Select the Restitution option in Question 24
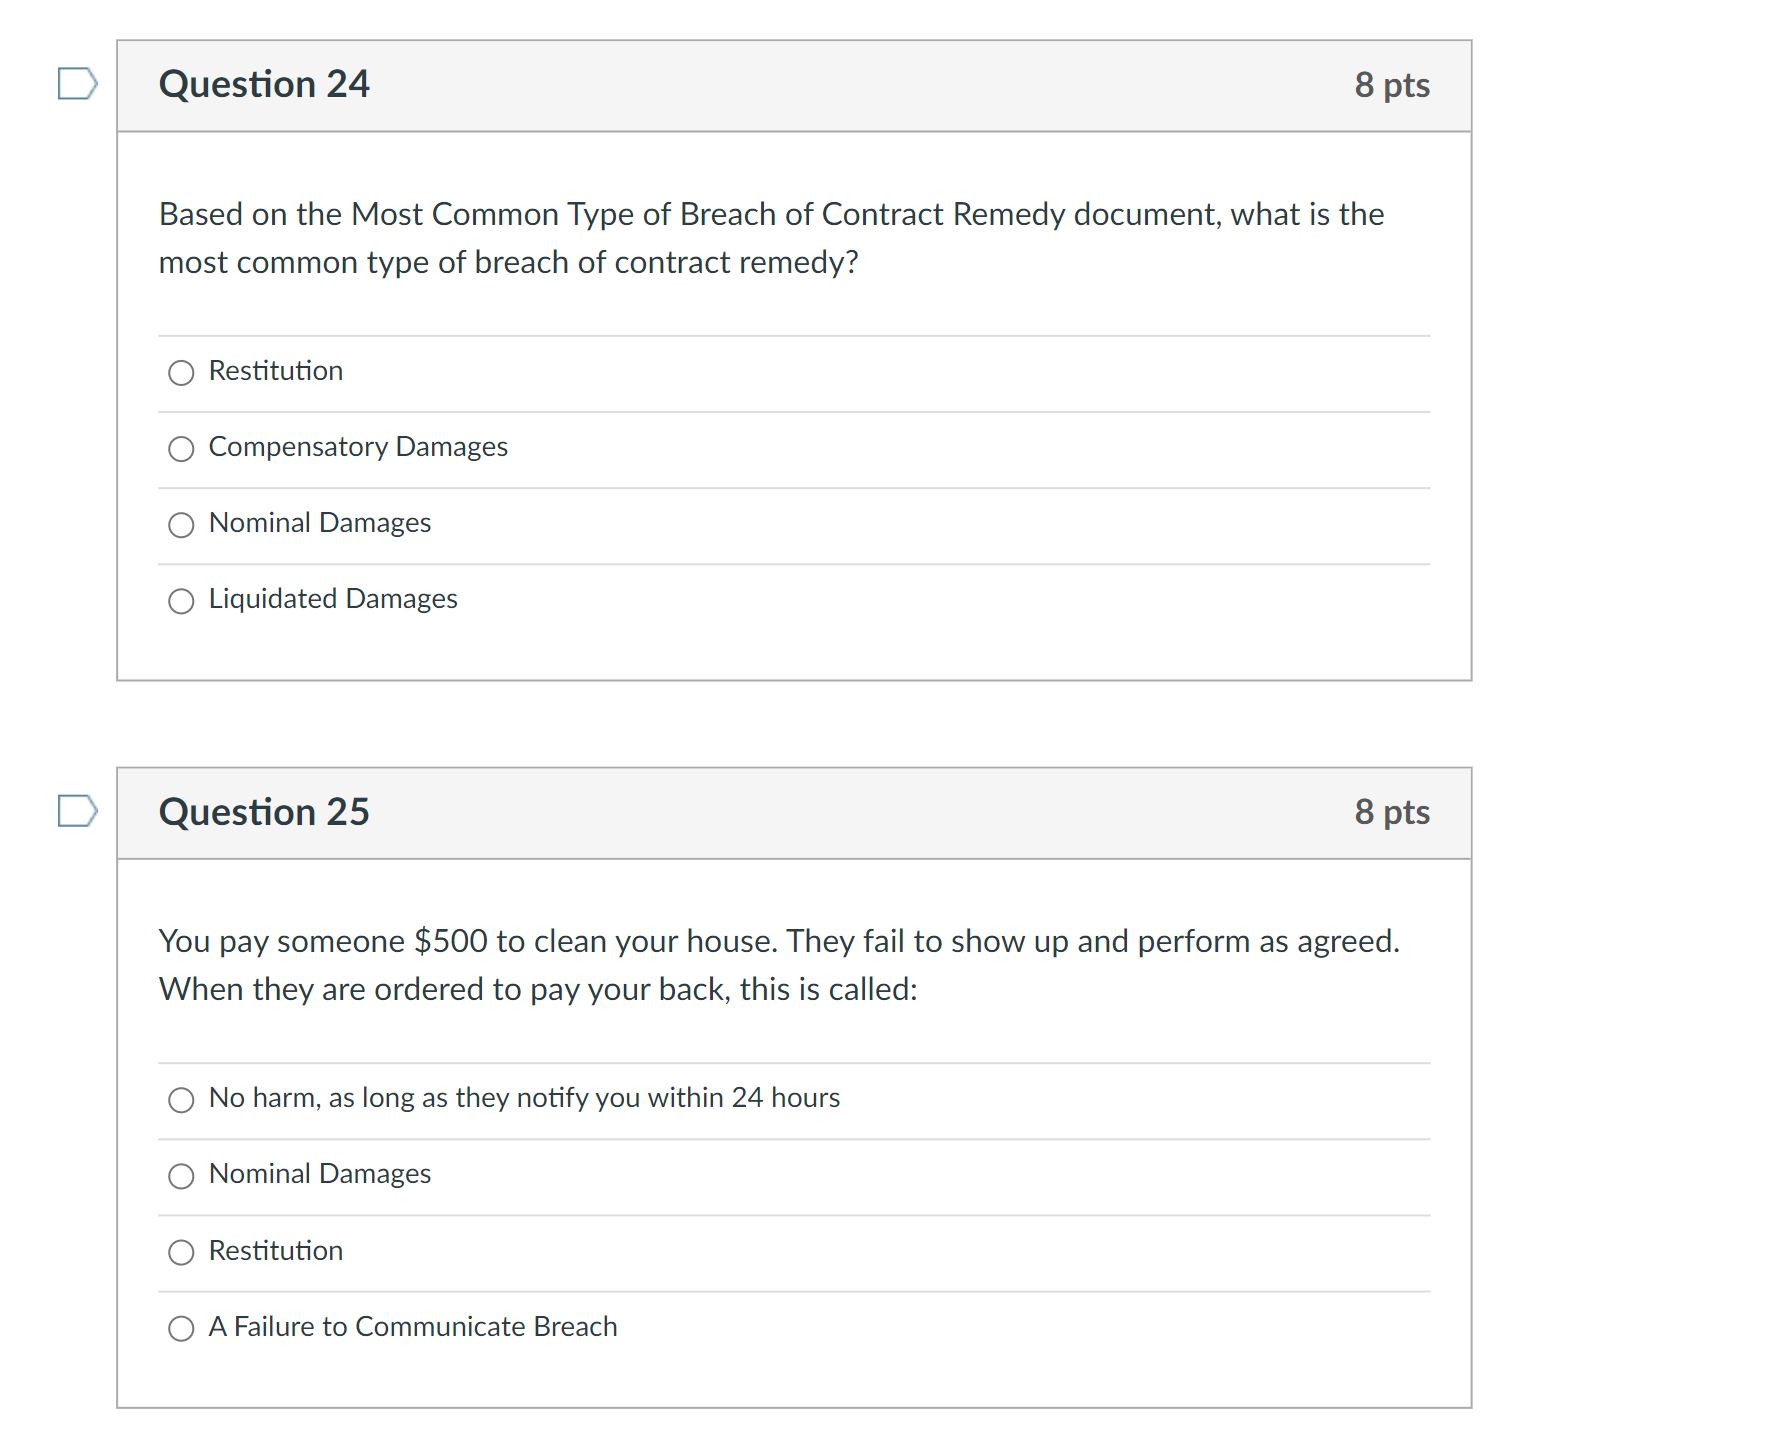The width and height of the screenshot is (1777, 1447). (x=181, y=372)
